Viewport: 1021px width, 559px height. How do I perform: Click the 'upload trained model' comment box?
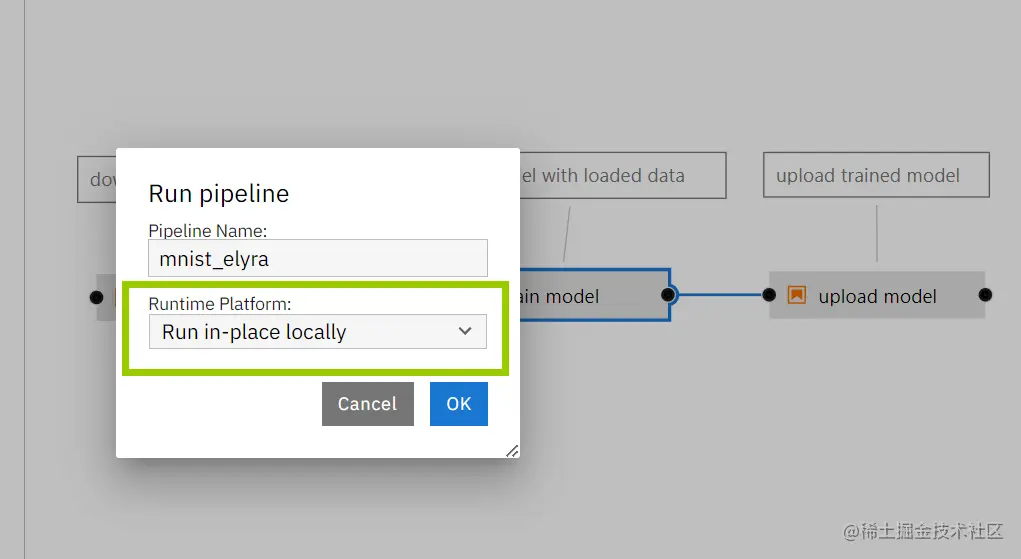(876, 176)
